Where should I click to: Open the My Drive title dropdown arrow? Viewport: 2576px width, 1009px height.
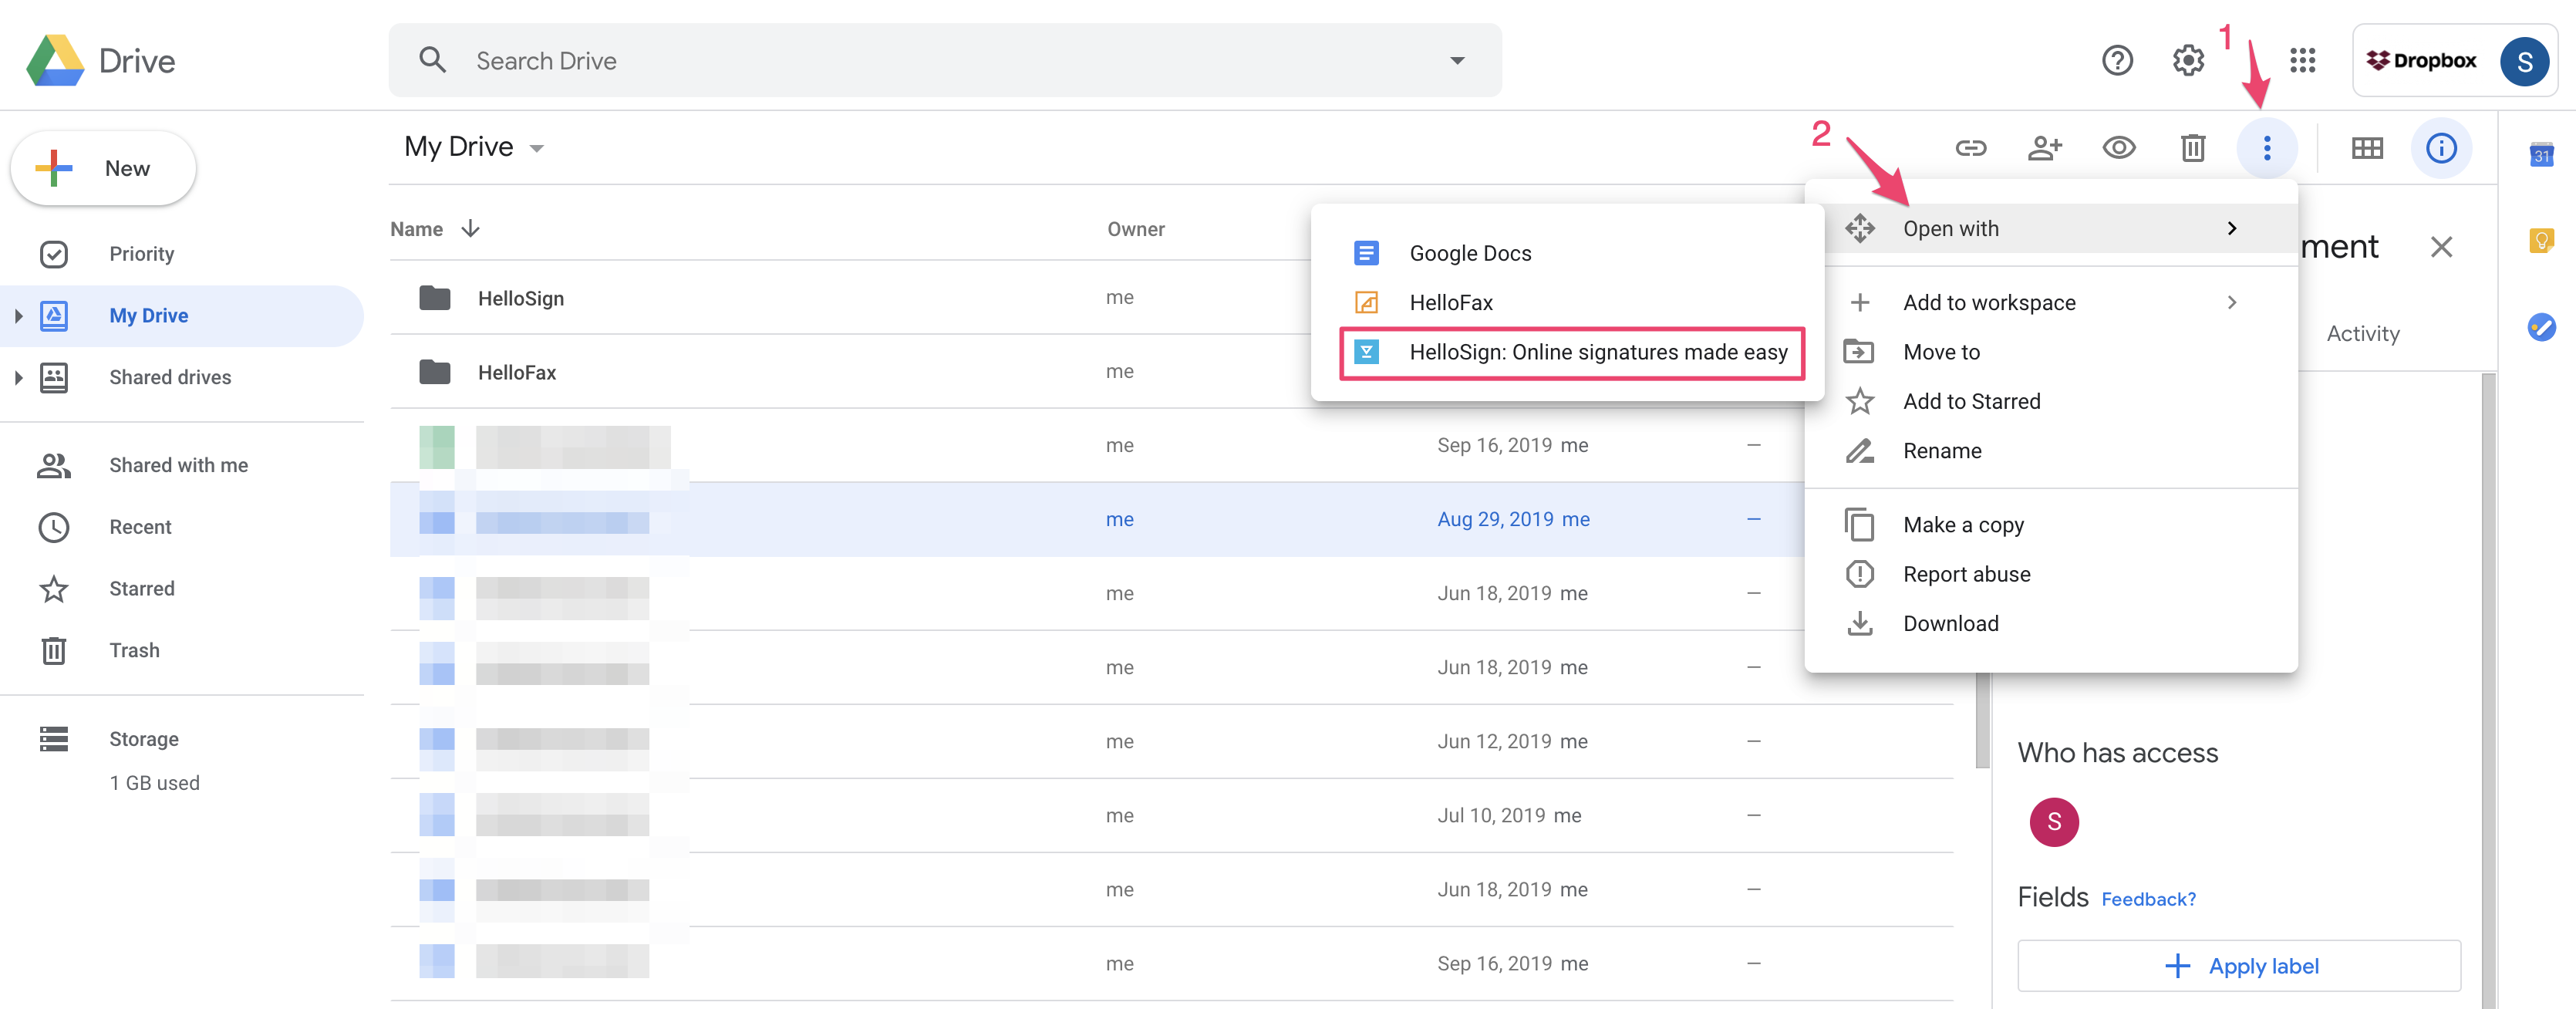click(536, 149)
